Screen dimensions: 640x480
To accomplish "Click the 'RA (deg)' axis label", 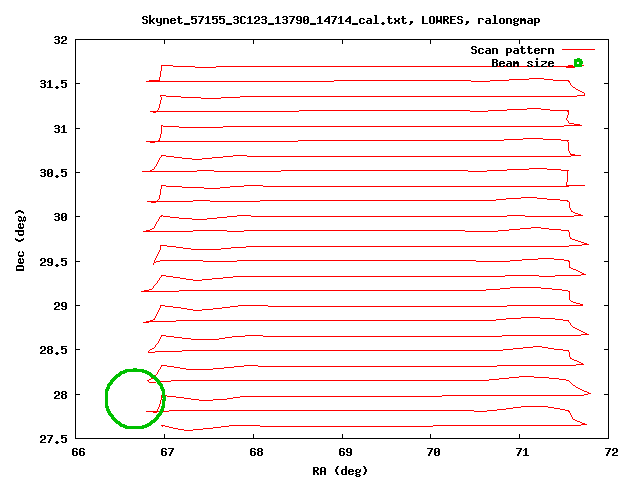I will (x=340, y=471).
